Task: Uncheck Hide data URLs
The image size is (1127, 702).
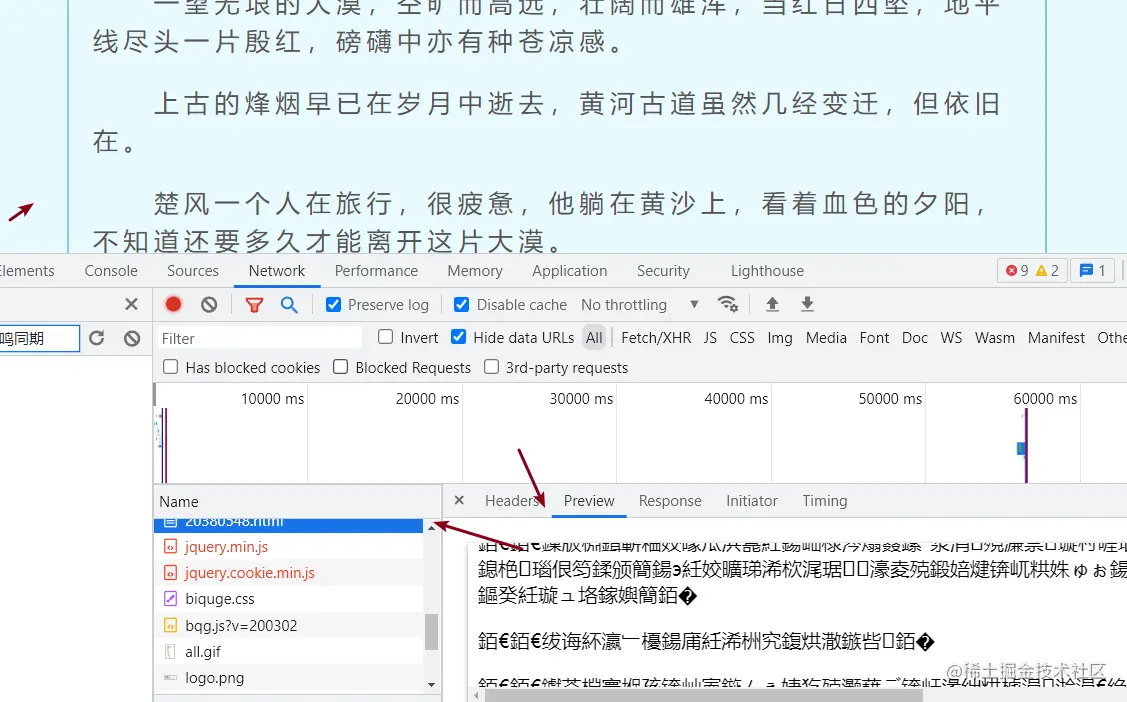Action: coord(459,336)
